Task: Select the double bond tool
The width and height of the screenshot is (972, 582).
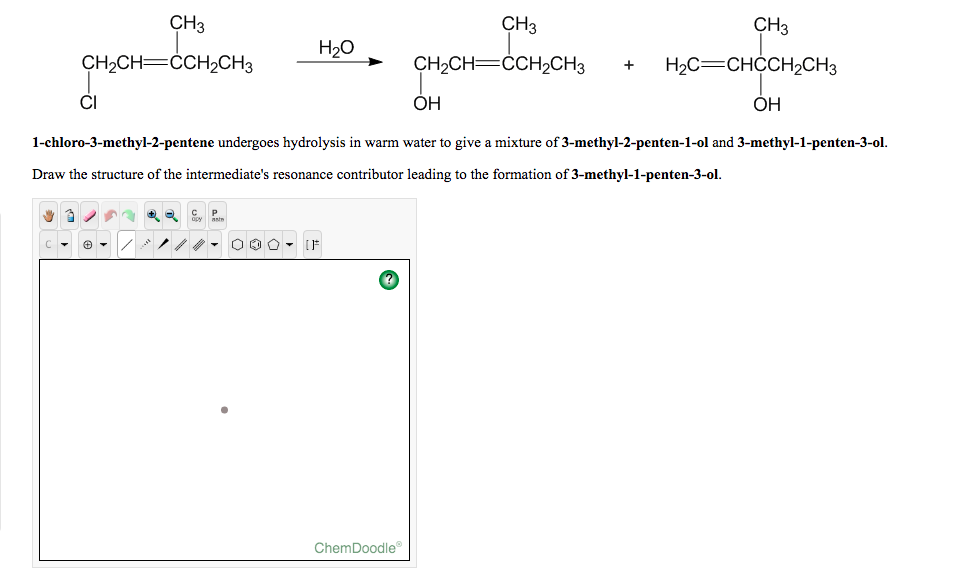Action: click(180, 242)
